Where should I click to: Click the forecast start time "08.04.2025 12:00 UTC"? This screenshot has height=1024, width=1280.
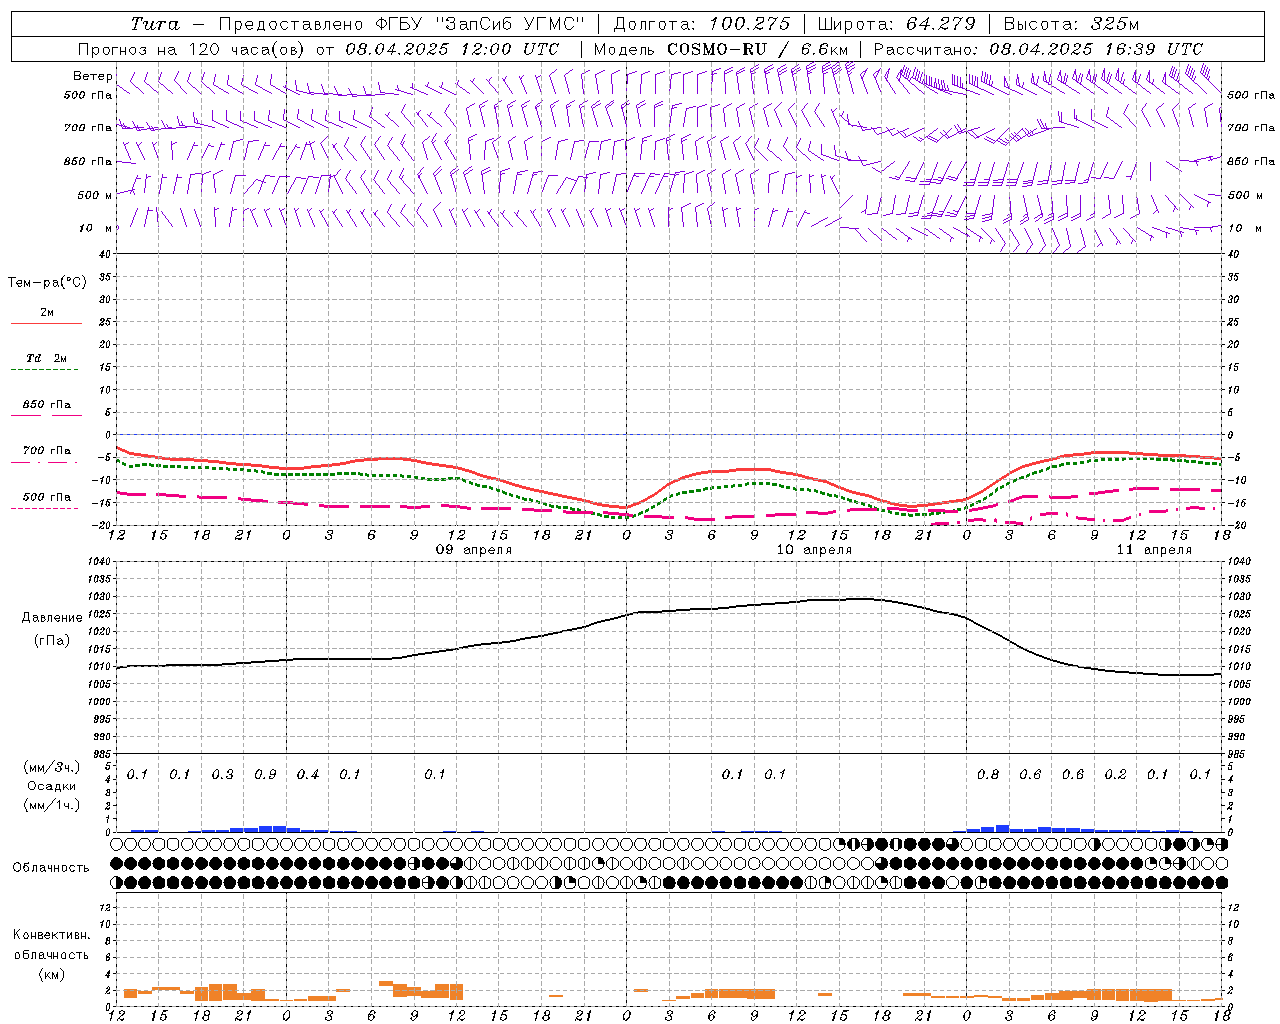pyautogui.click(x=452, y=49)
